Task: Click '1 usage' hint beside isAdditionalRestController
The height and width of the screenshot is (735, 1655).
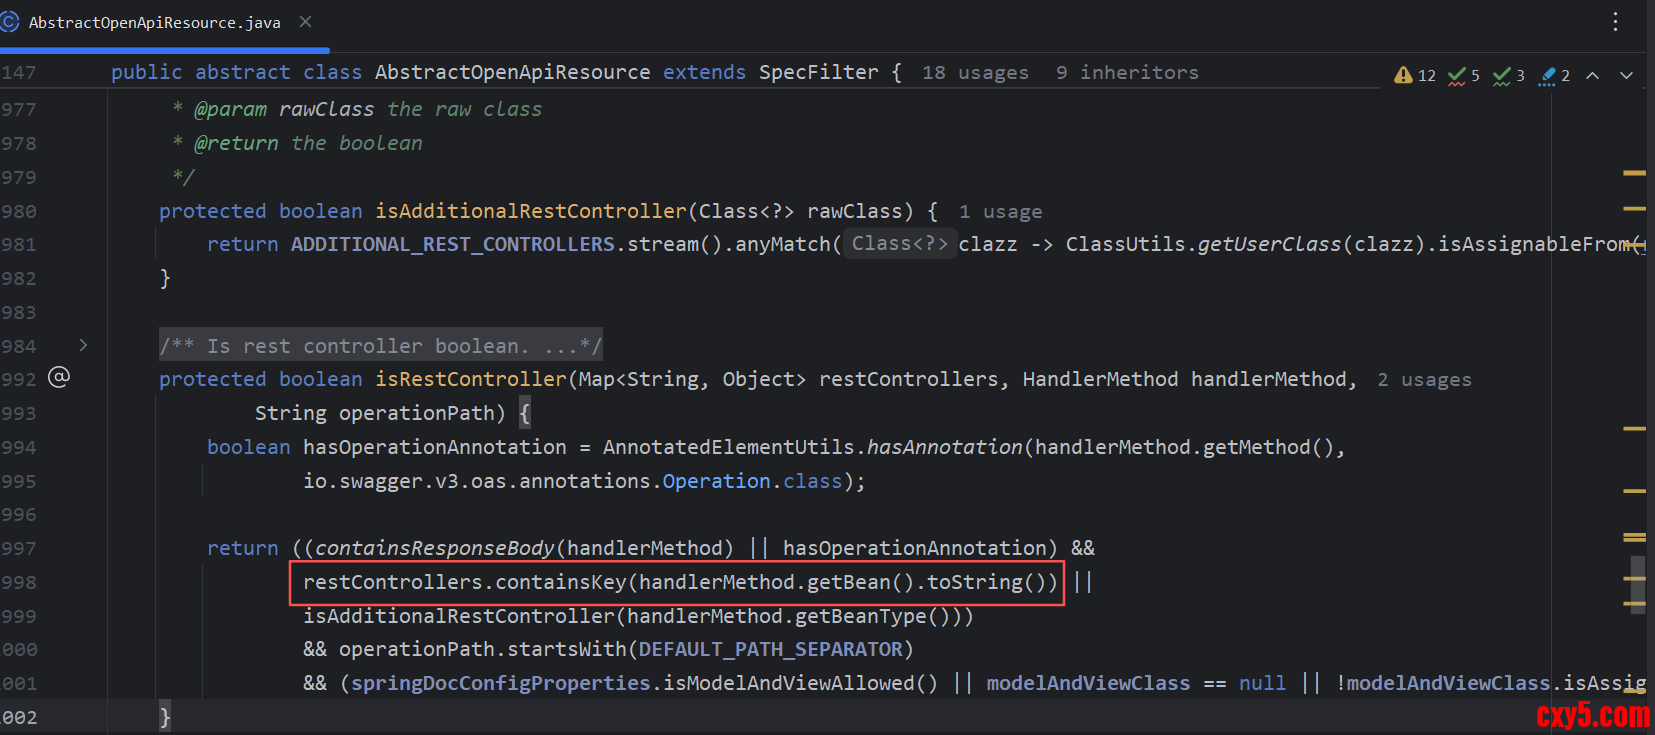Action: pyautogui.click(x=1000, y=212)
